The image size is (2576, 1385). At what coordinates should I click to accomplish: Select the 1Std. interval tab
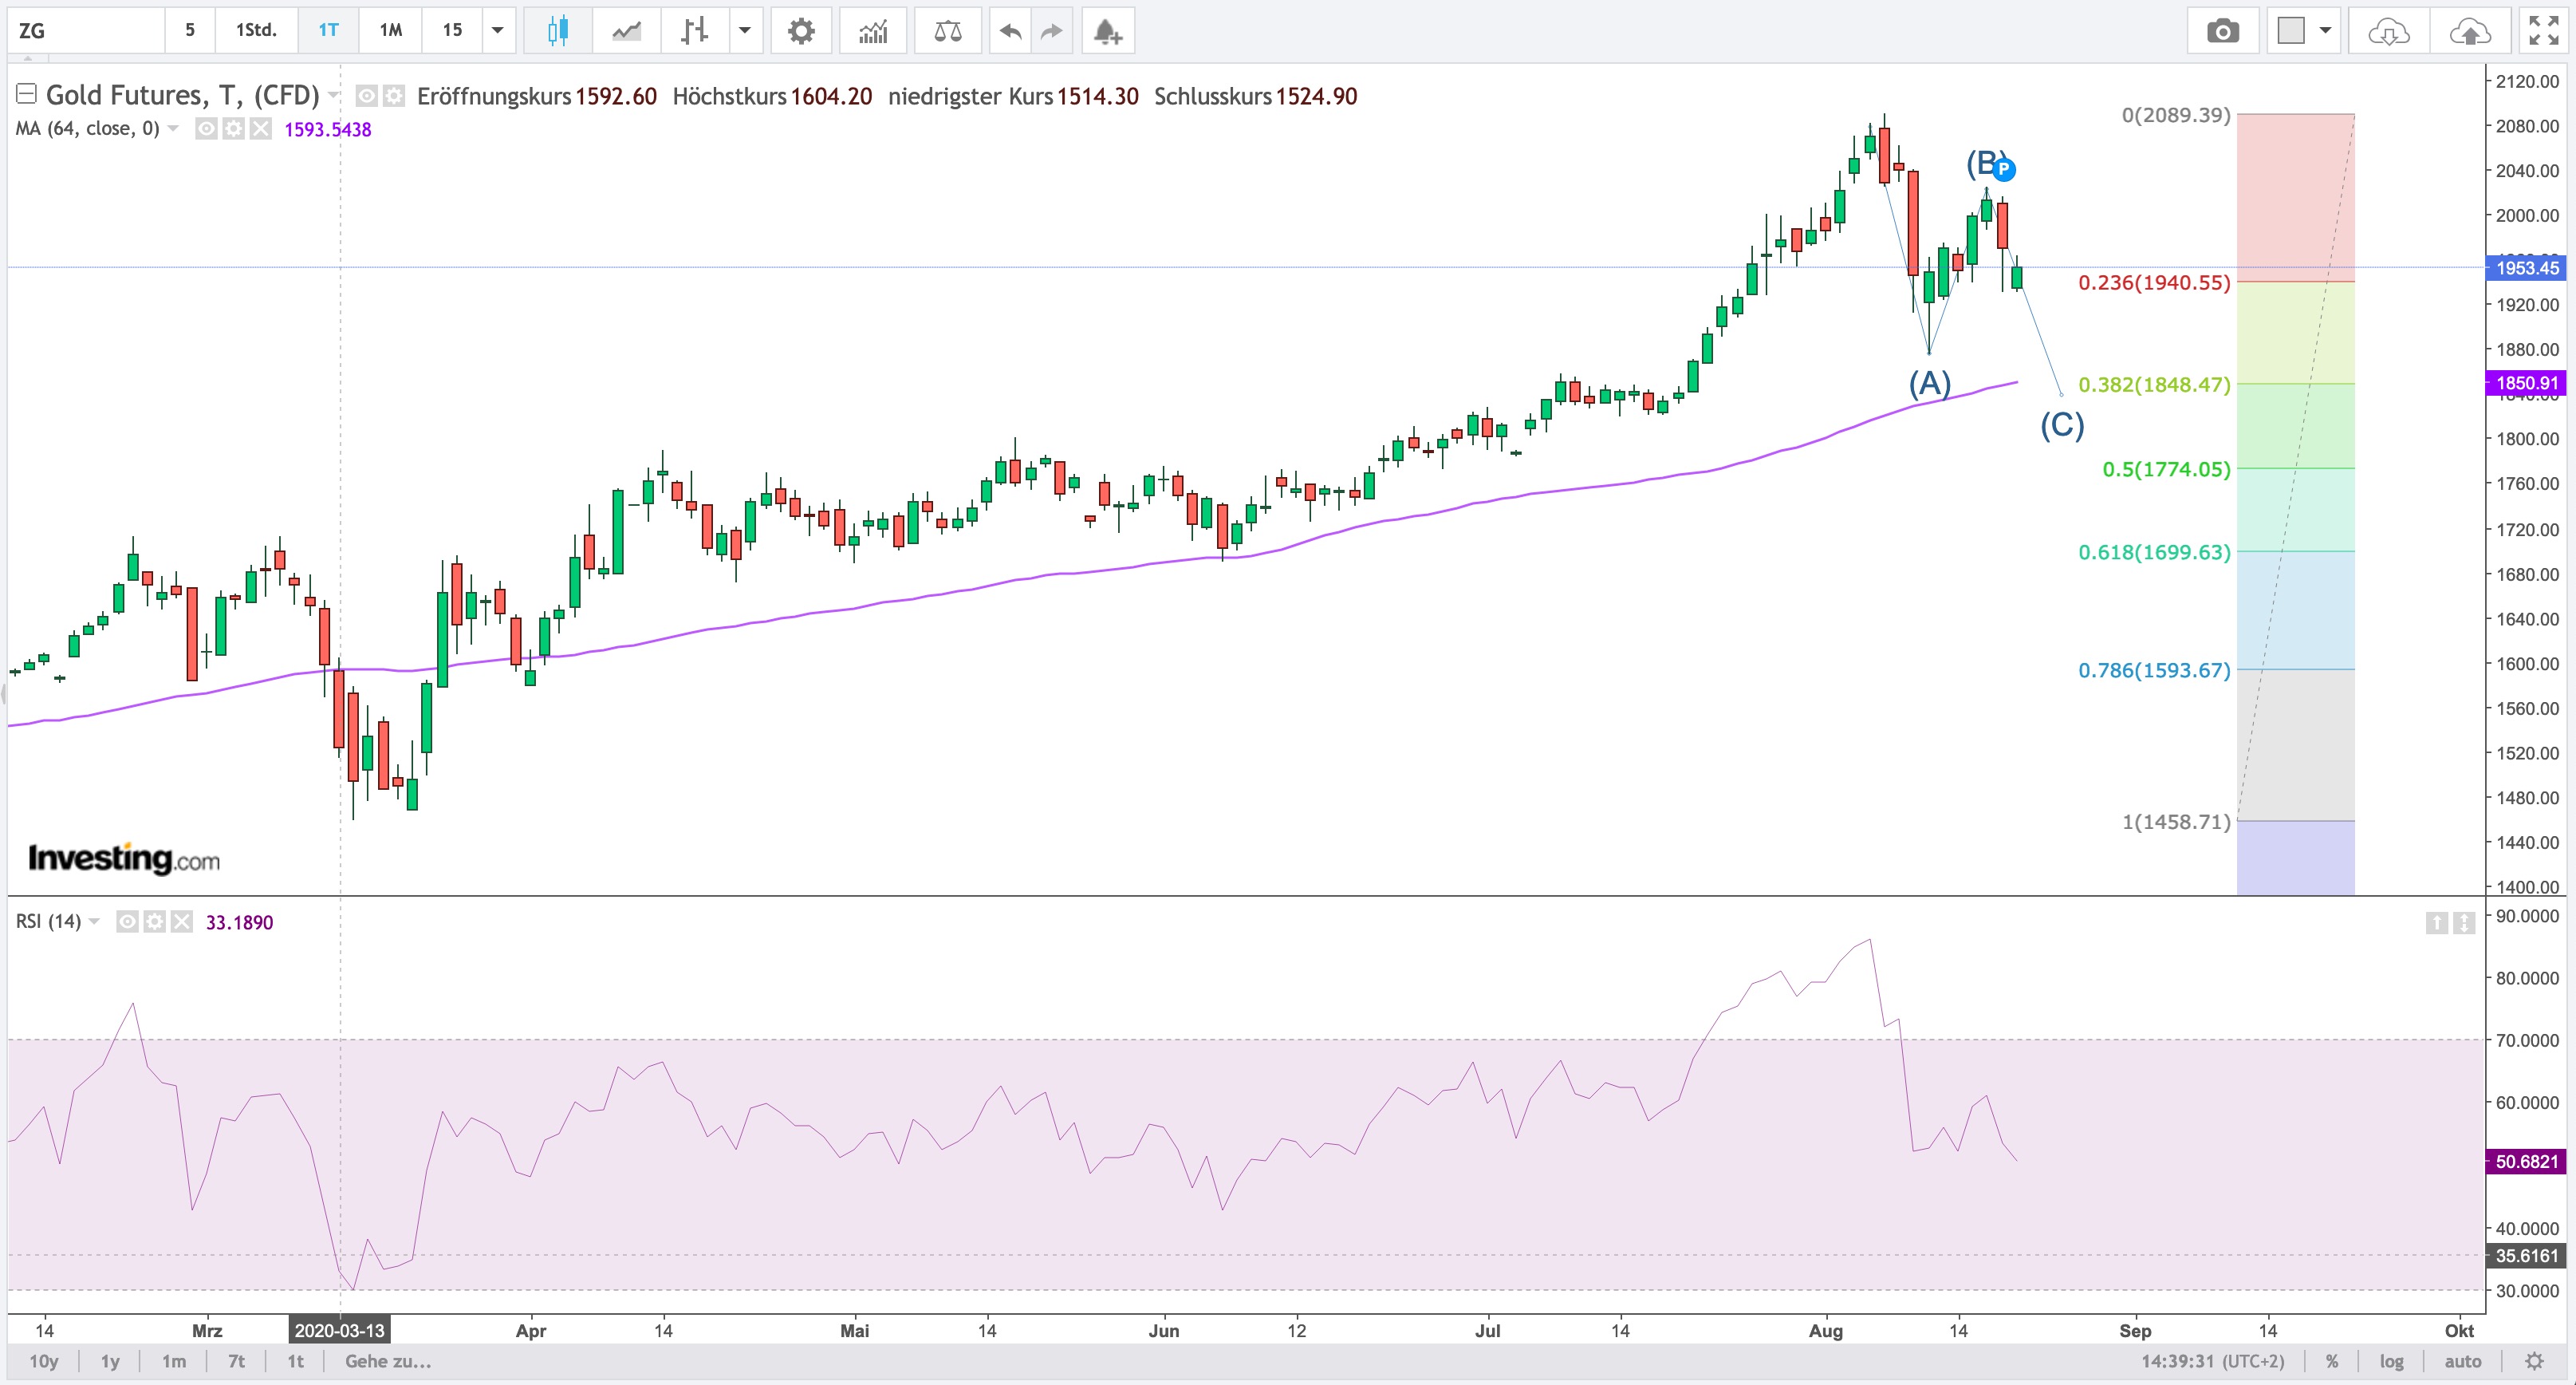(x=256, y=30)
